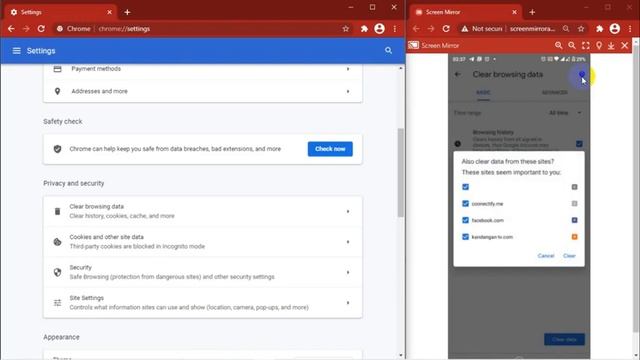Tap Cancel in the clear sites dialog
Screen dimensions: 640x360
coord(546,256)
